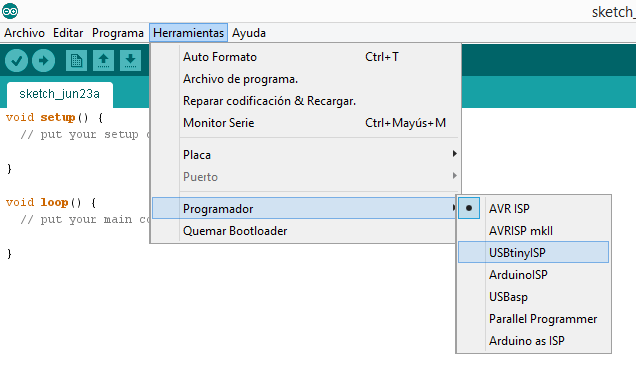Screen dimensions: 637x381
Task: Choose Auto Formato from the menu
Action: (x=306, y=57)
